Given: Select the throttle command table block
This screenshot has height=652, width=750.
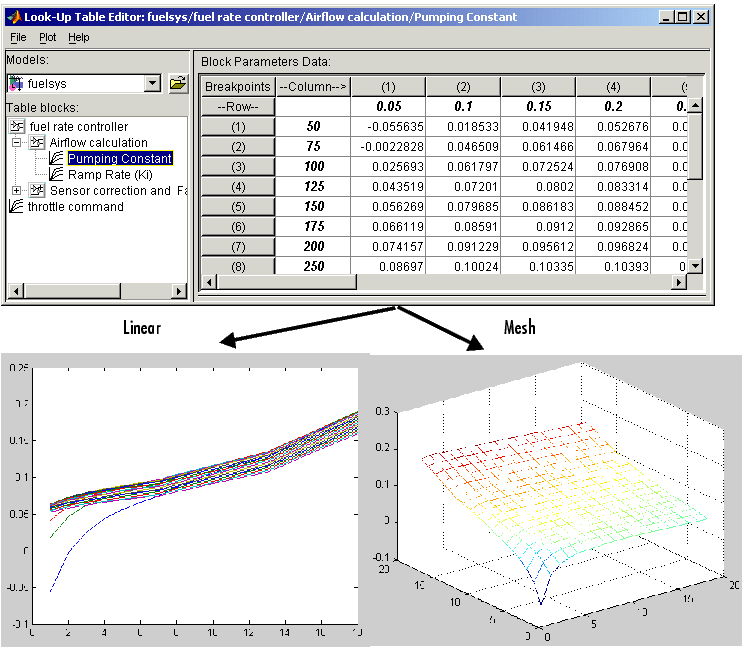Looking at the screenshot, I should pos(76,207).
